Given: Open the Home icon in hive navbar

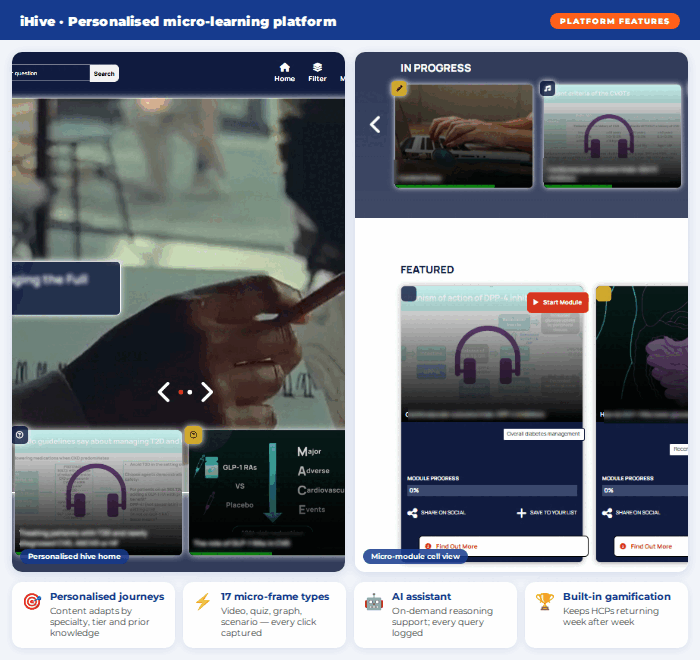Looking at the screenshot, I should 284,67.
